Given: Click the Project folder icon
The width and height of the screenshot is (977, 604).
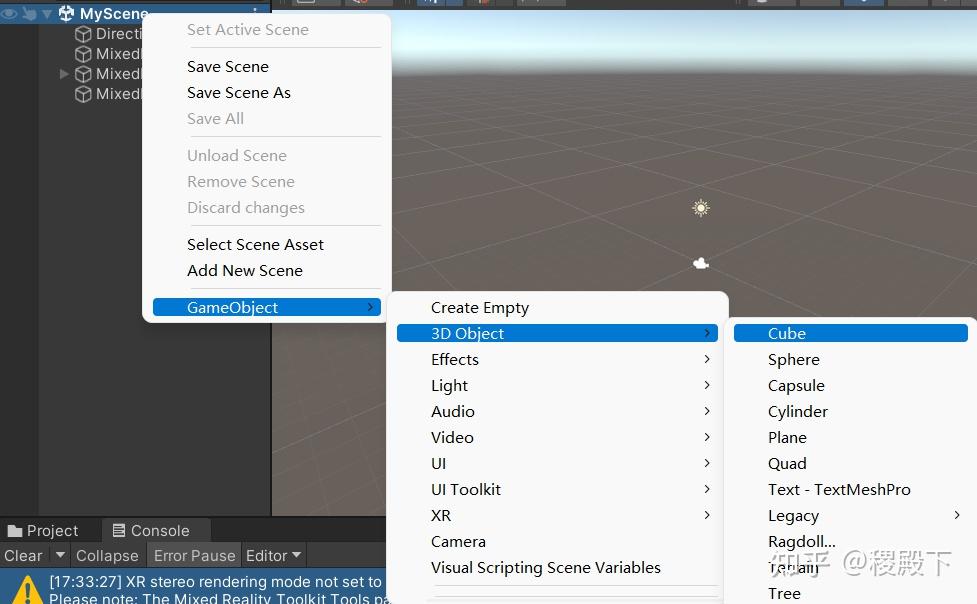Looking at the screenshot, I should (x=15, y=530).
